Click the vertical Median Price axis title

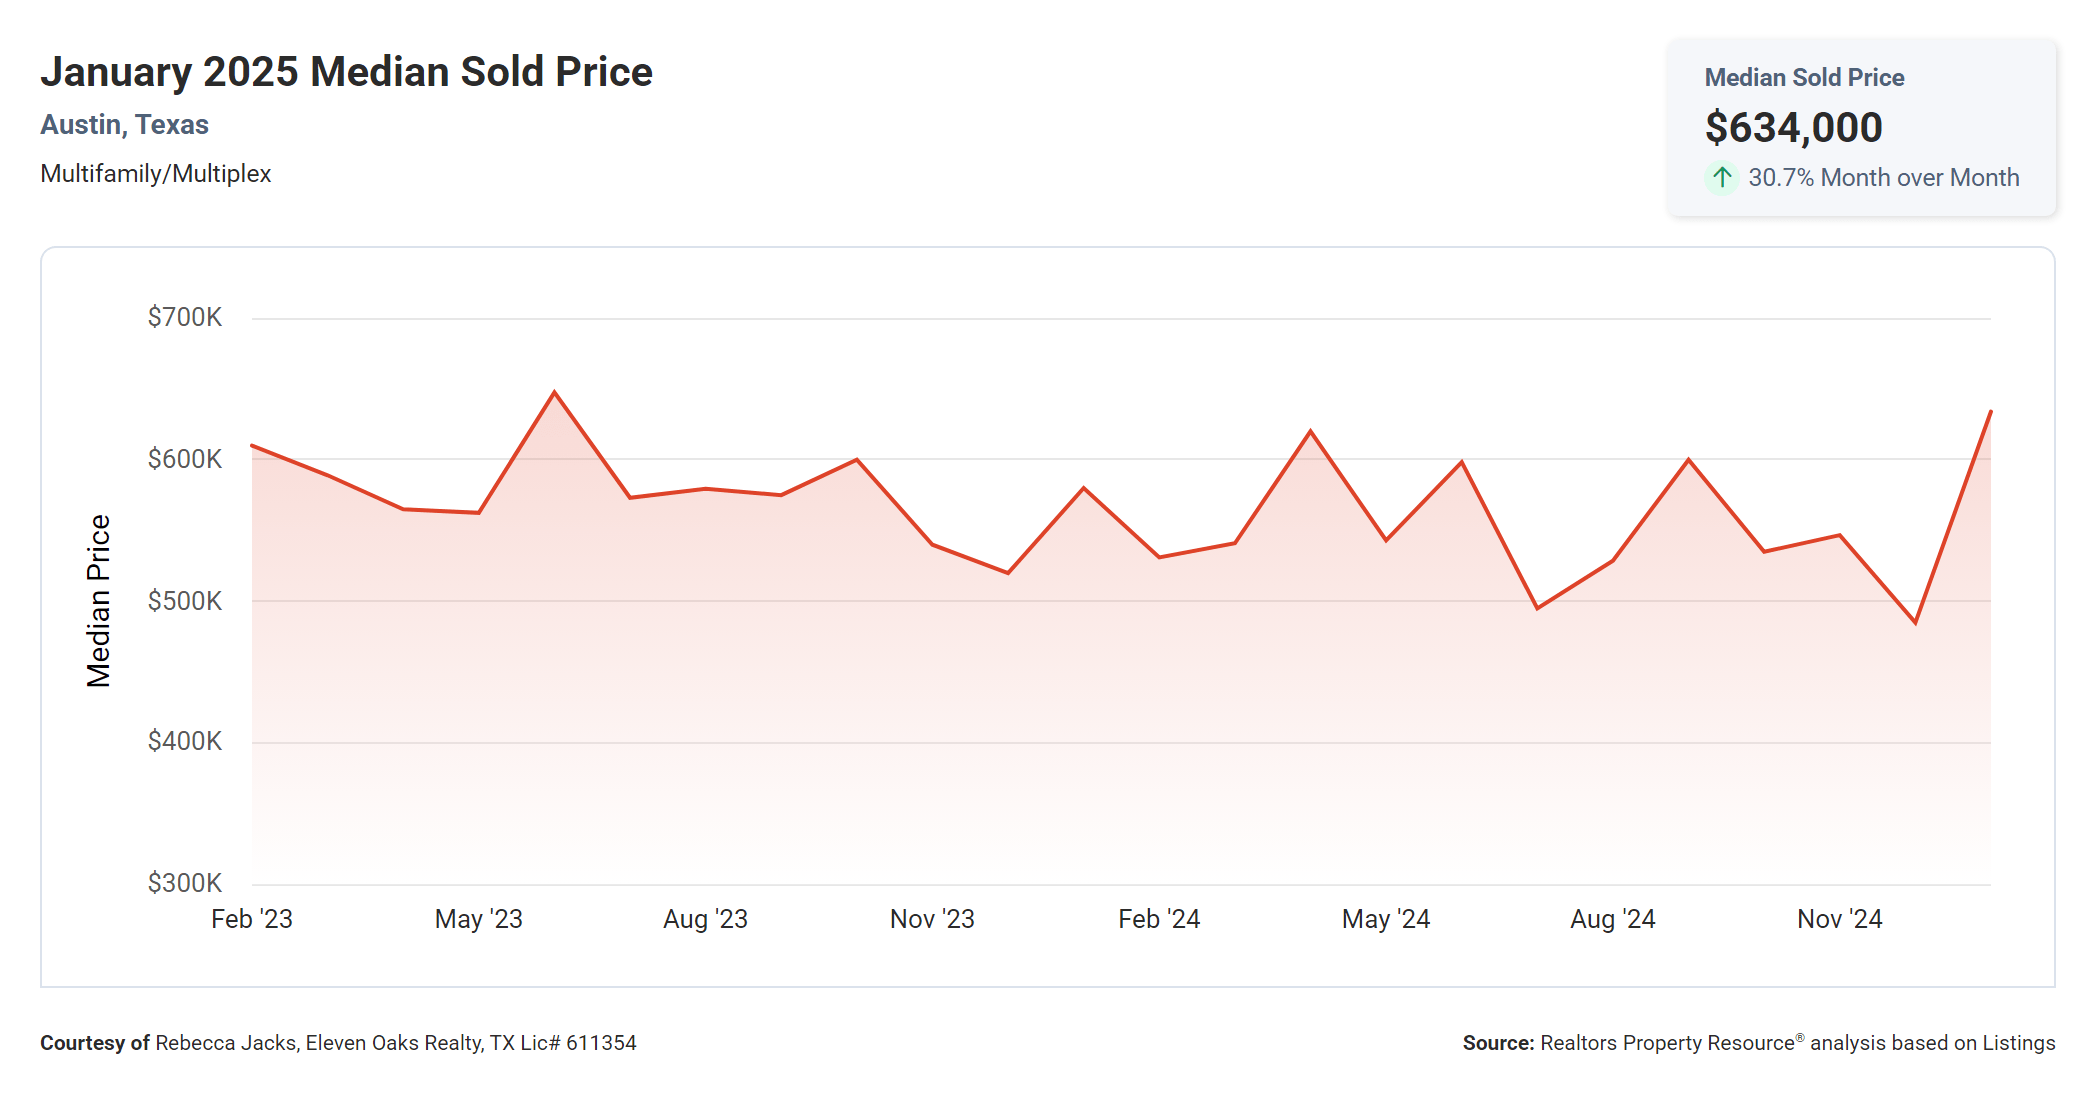(x=98, y=601)
